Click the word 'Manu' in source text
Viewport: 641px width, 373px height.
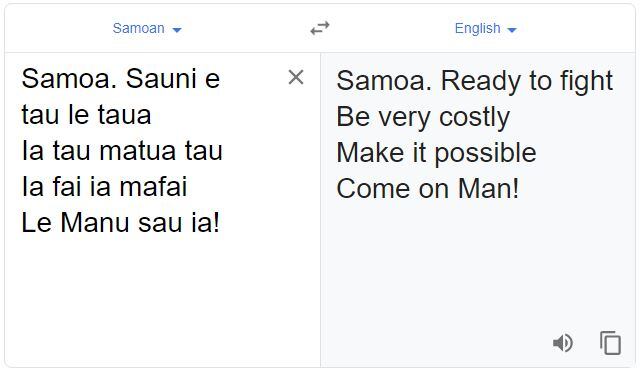96,222
